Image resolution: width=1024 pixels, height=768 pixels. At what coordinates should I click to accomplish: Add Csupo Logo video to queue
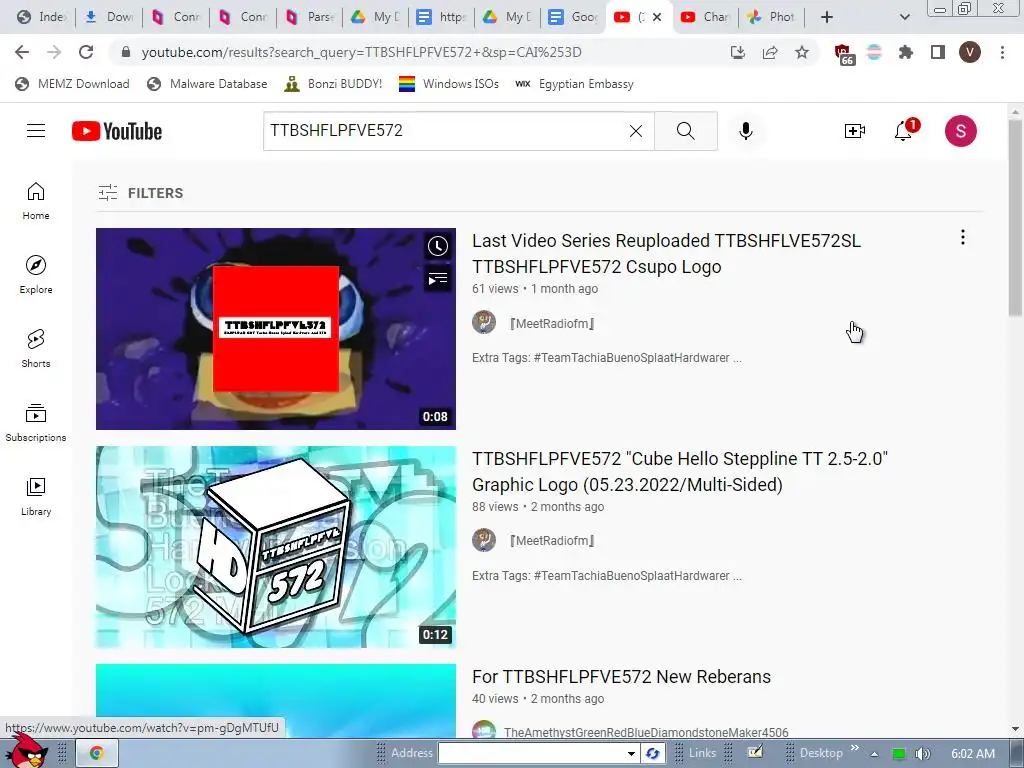(438, 279)
